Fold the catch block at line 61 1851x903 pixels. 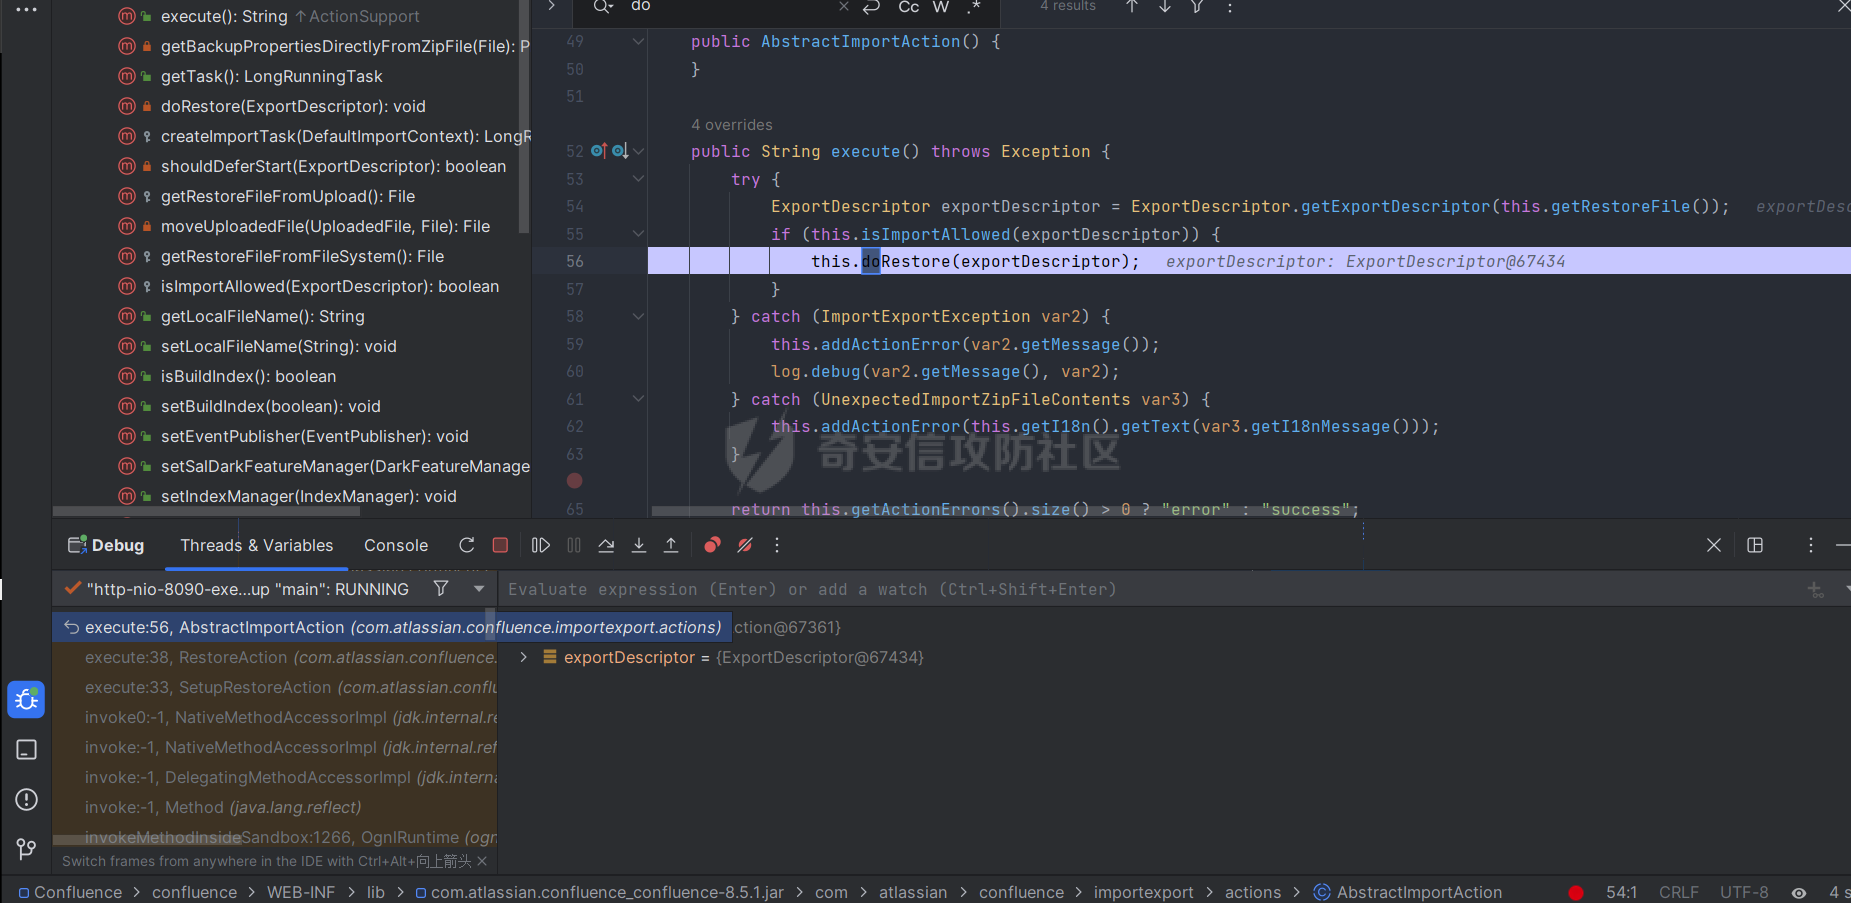pyautogui.click(x=638, y=399)
